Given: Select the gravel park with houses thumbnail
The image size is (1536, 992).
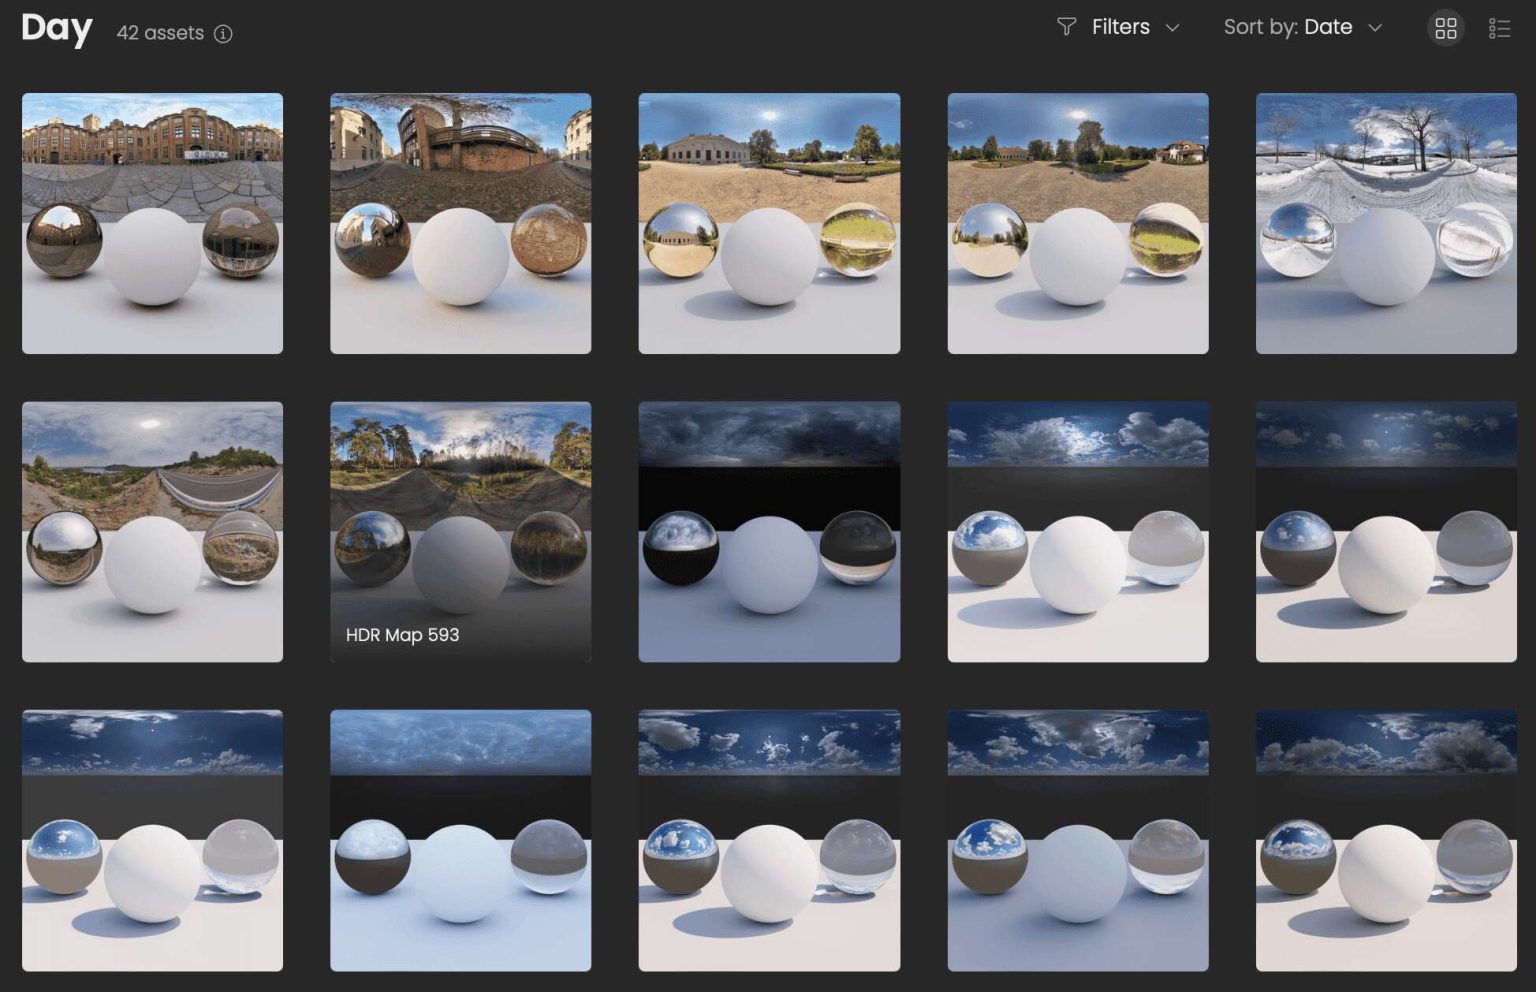Looking at the screenshot, I should click(x=1077, y=223).
